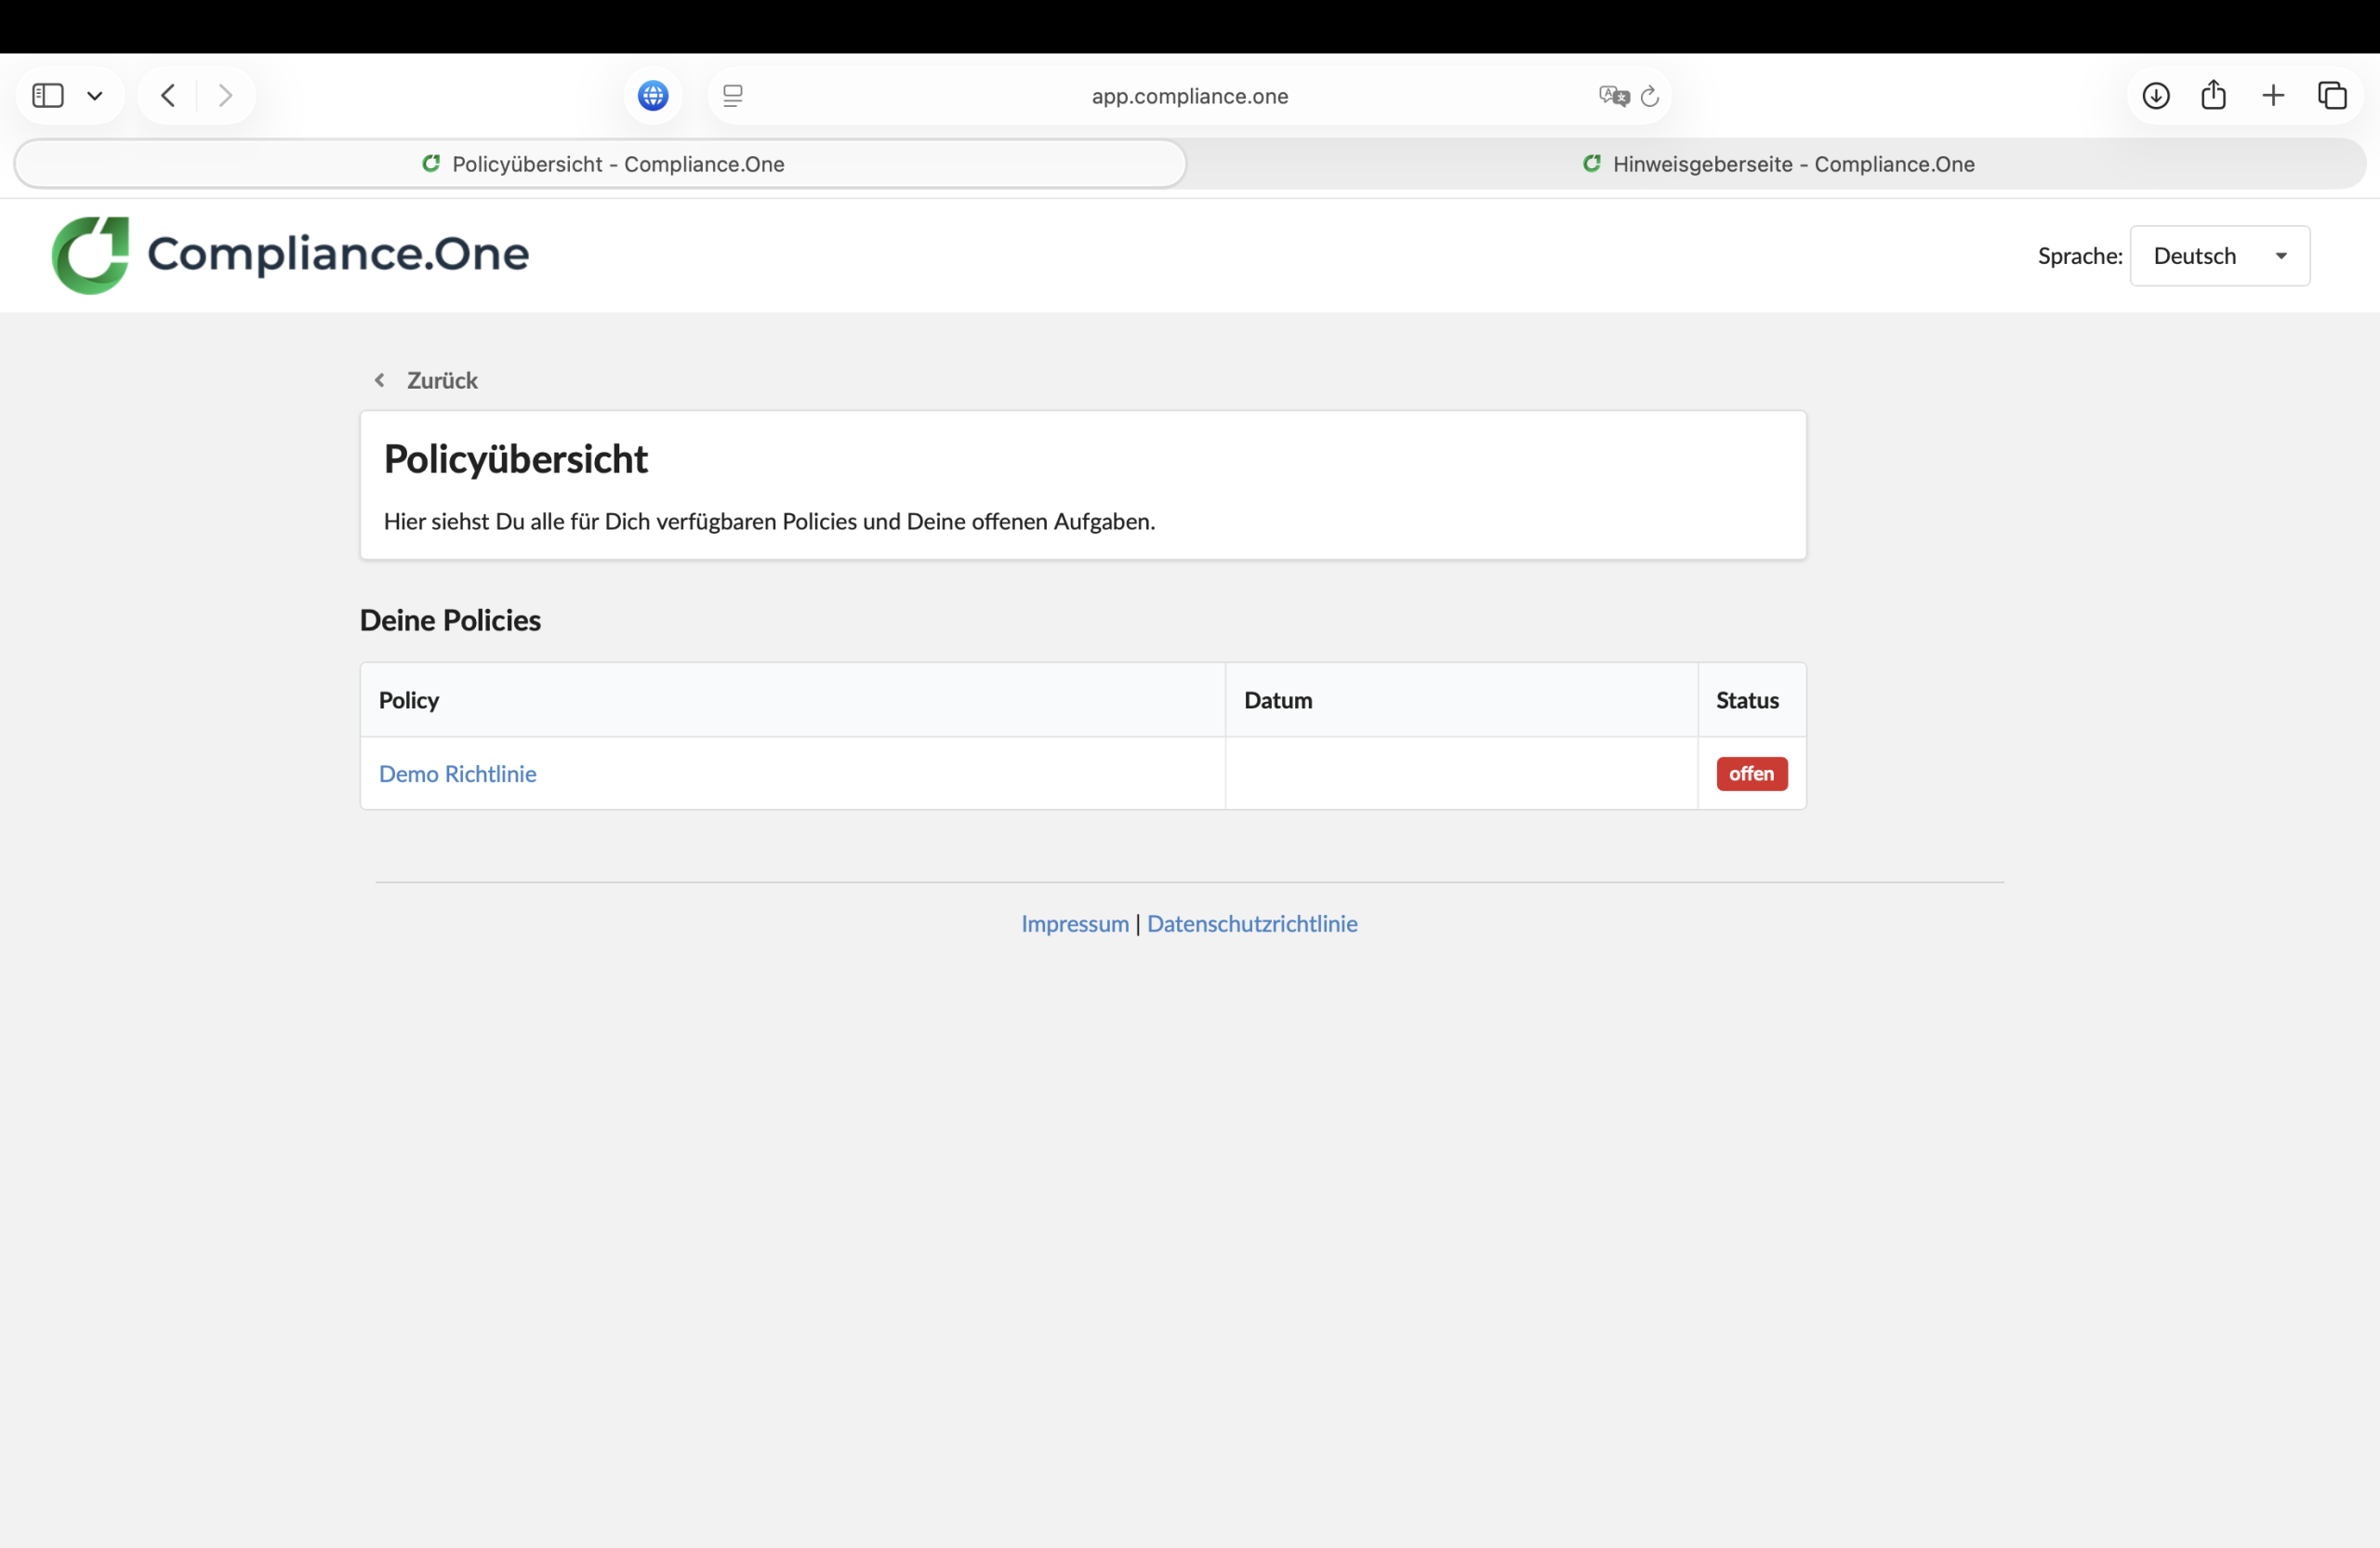Show downloads with the download icon
2380x1548 pixels.
(2156, 96)
